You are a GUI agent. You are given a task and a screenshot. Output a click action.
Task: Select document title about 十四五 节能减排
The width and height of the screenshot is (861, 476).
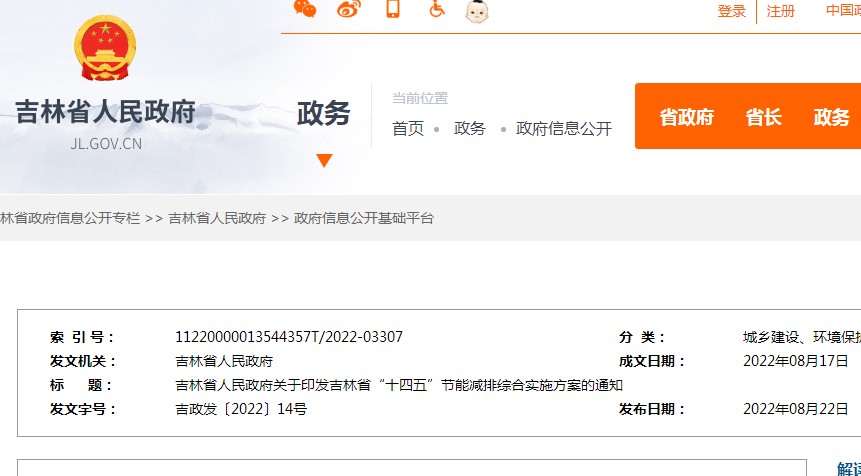coord(399,385)
